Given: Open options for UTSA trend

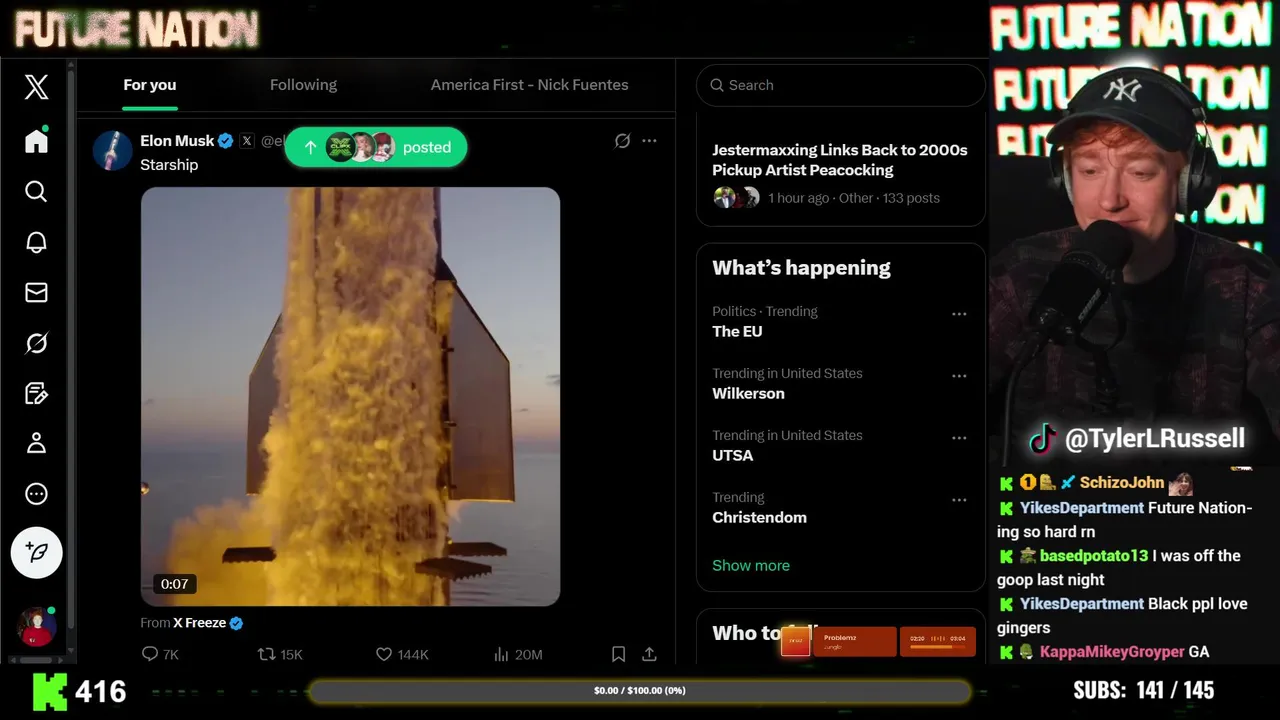Looking at the screenshot, I should (x=959, y=438).
